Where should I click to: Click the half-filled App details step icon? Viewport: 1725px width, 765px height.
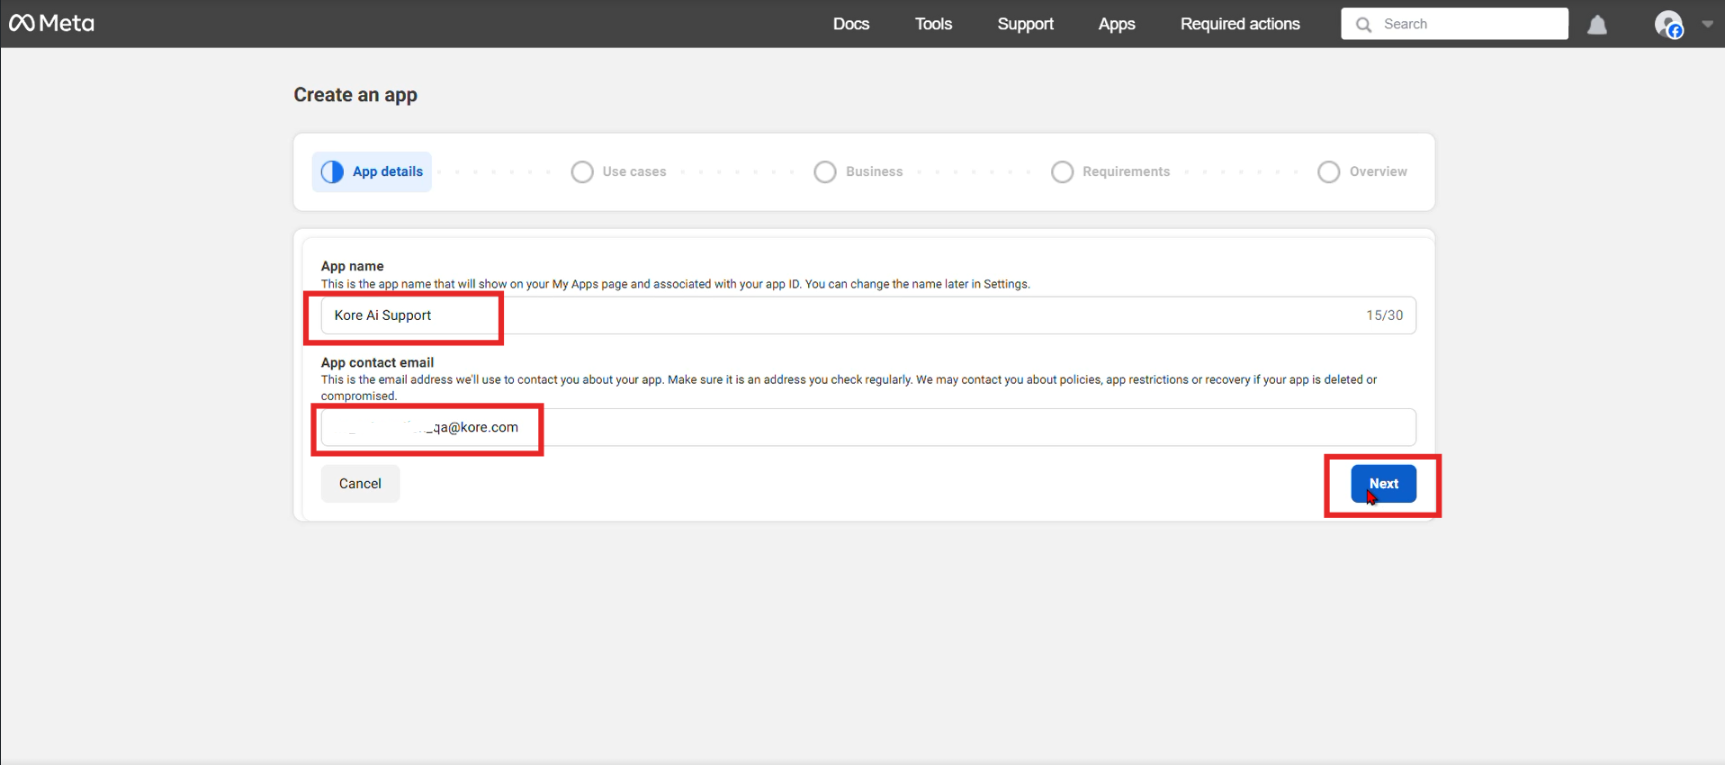click(332, 172)
